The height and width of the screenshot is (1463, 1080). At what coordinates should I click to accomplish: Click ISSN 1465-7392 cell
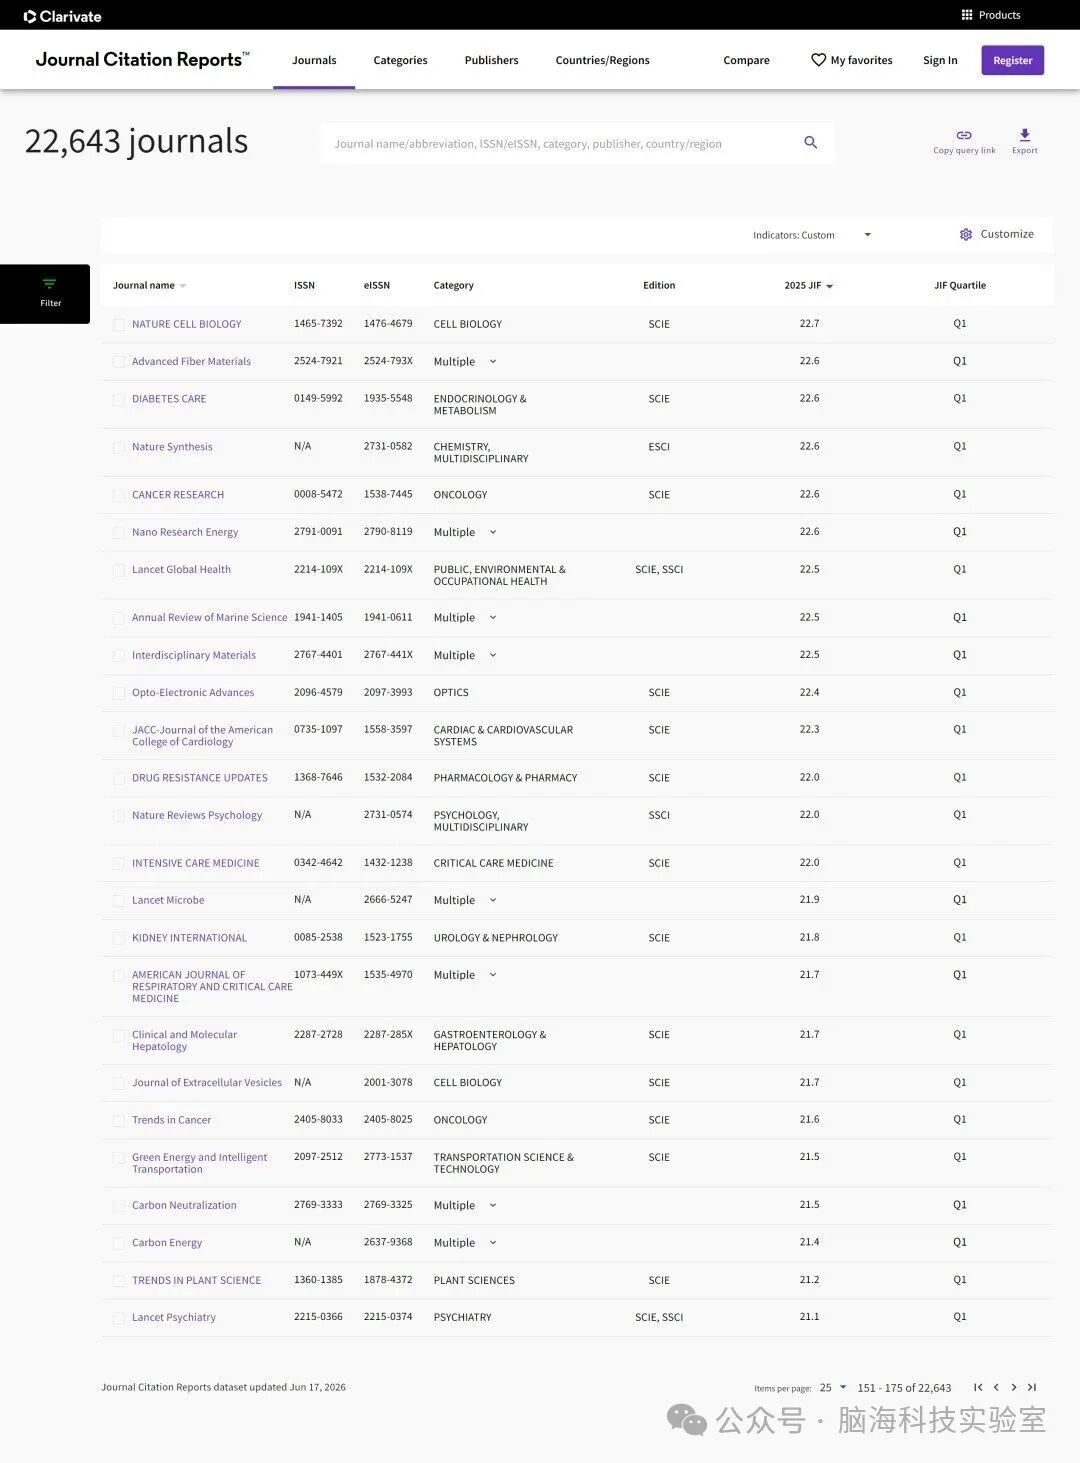(x=318, y=324)
